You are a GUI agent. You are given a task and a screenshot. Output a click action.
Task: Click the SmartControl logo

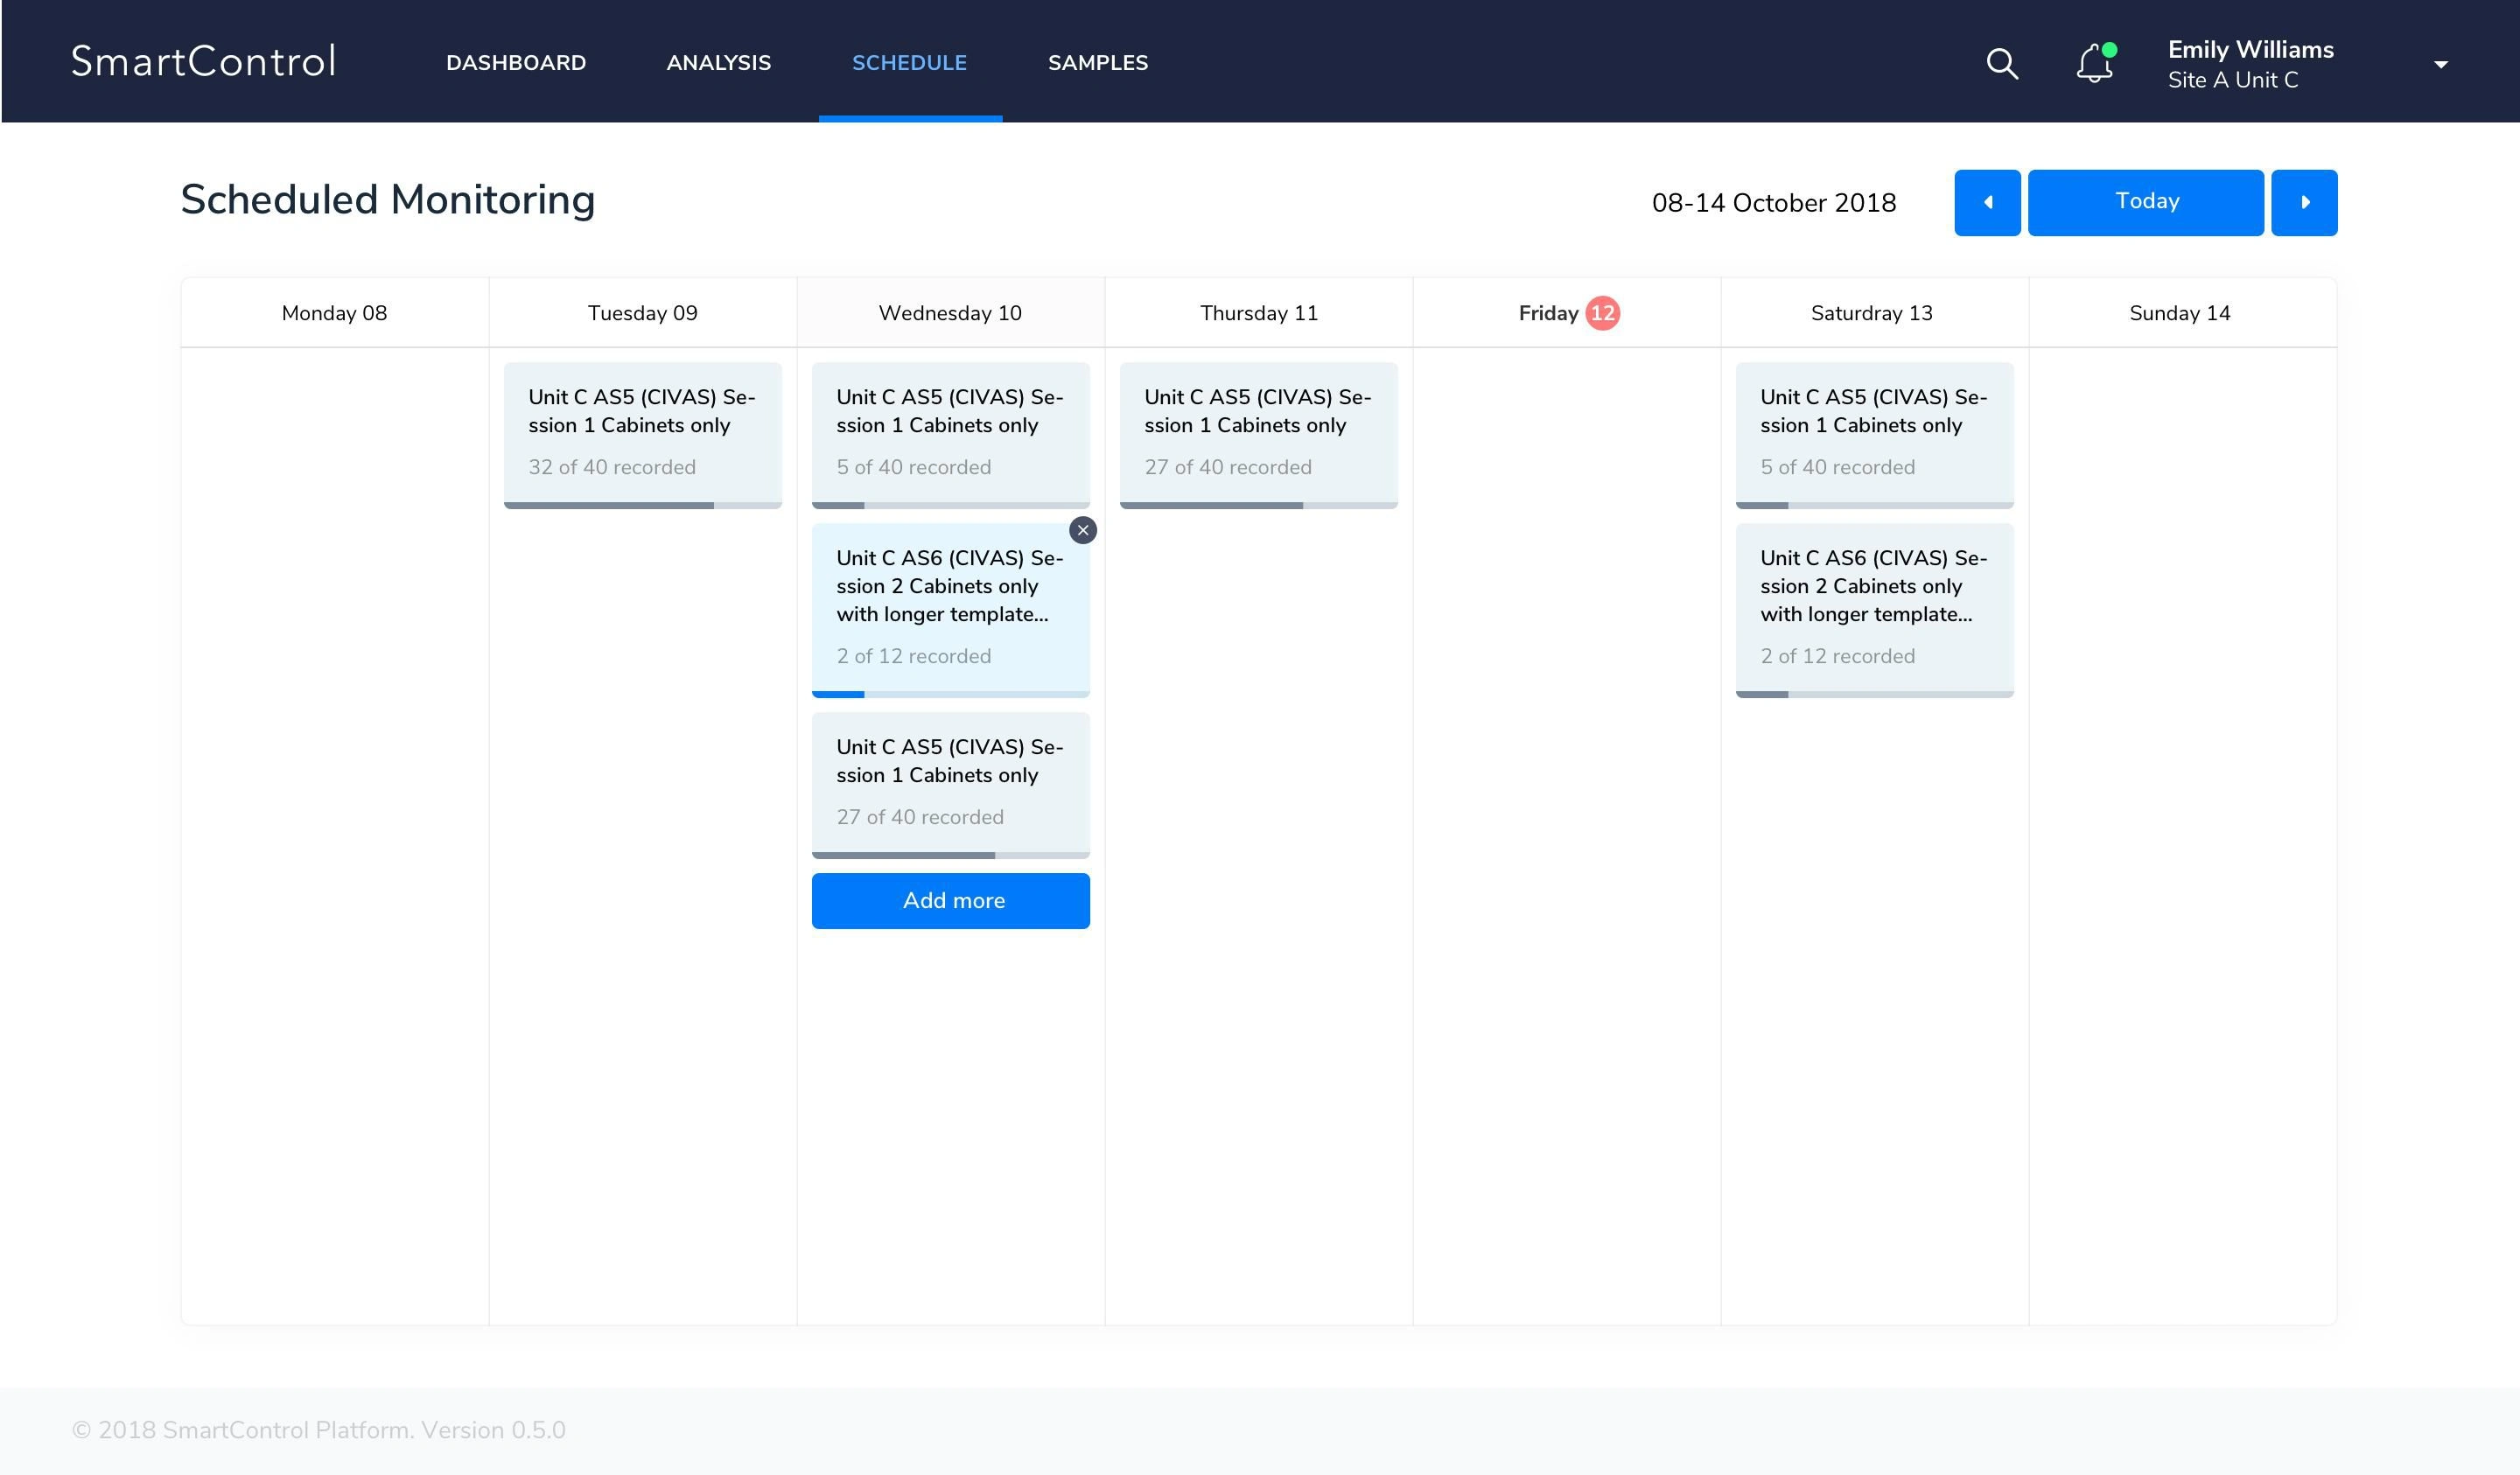pyautogui.click(x=204, y=62)
